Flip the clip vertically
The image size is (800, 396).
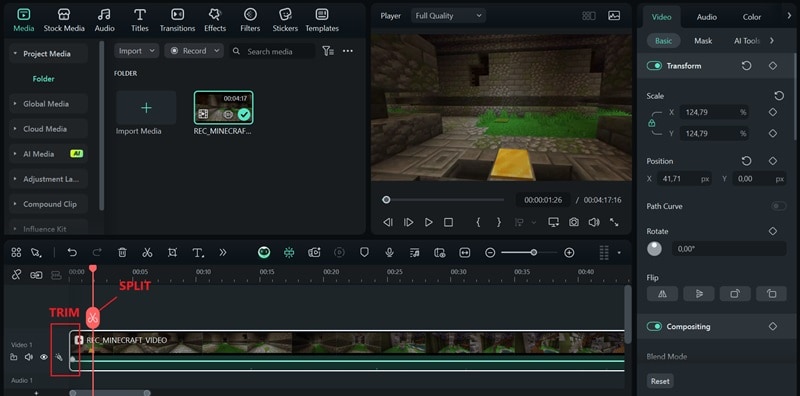[x=698, y=294]
